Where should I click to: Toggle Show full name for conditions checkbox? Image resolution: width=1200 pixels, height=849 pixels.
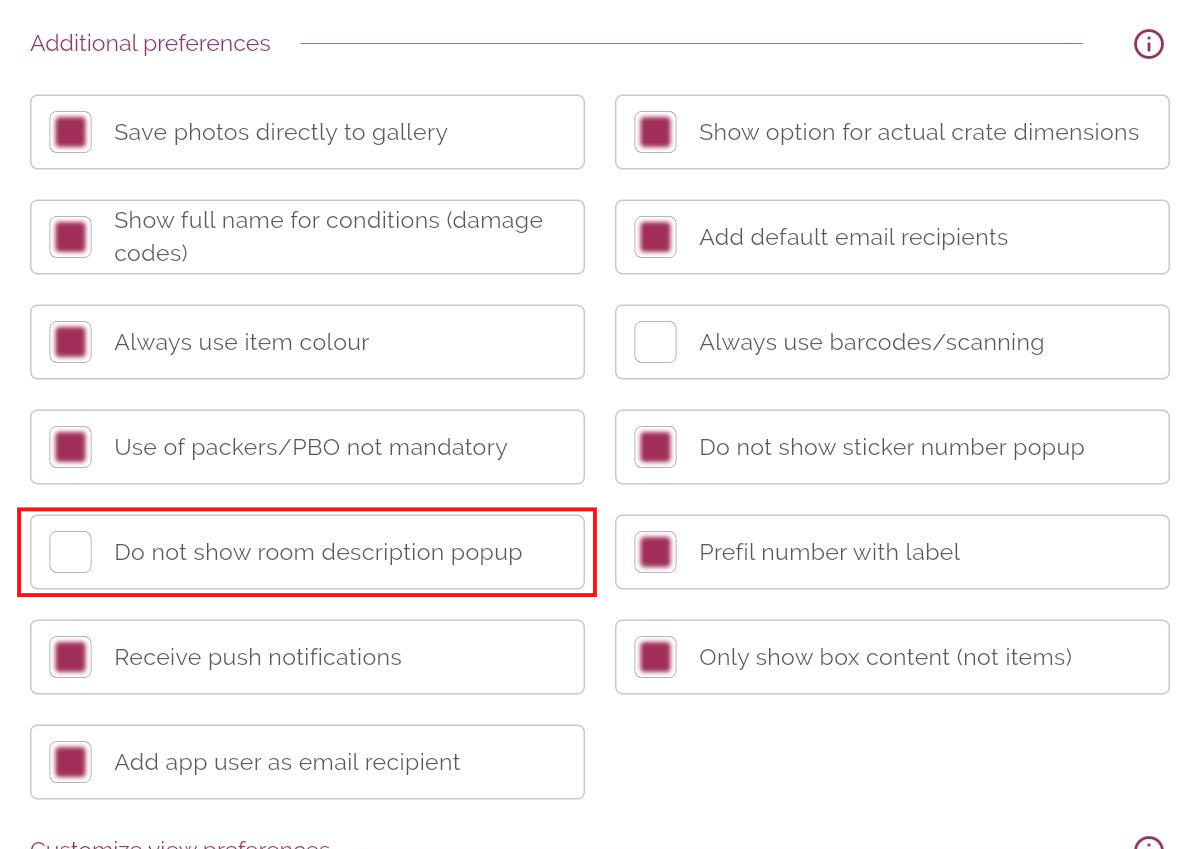(x=70, y=237)
